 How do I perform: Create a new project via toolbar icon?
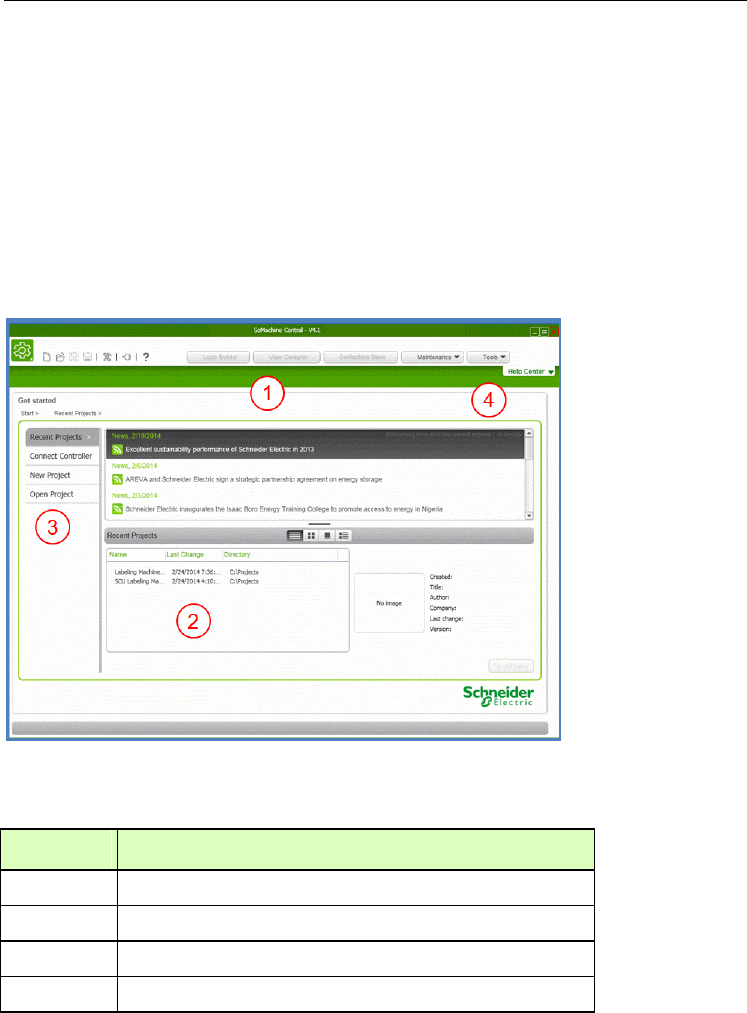47,357
